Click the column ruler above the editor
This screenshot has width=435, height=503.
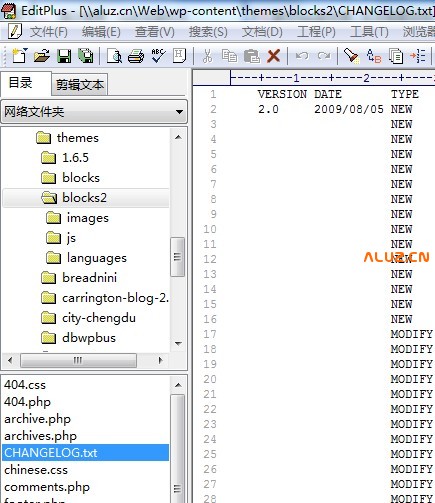tap(333, 78)
